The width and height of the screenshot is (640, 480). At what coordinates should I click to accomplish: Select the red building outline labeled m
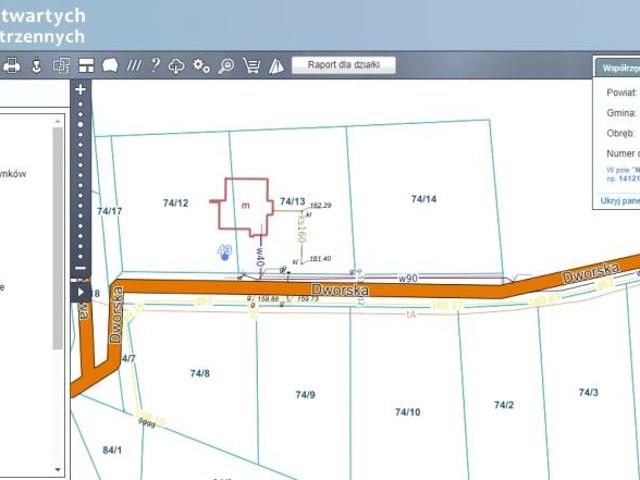(246, 203)
